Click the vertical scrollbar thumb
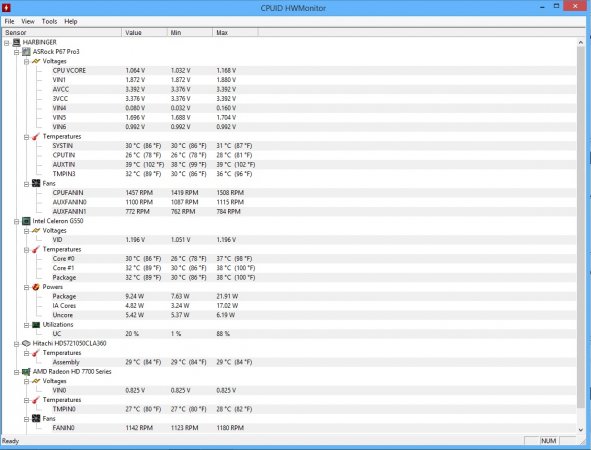Viewport: 591px width, 450px height. click(x=581, y=227)
